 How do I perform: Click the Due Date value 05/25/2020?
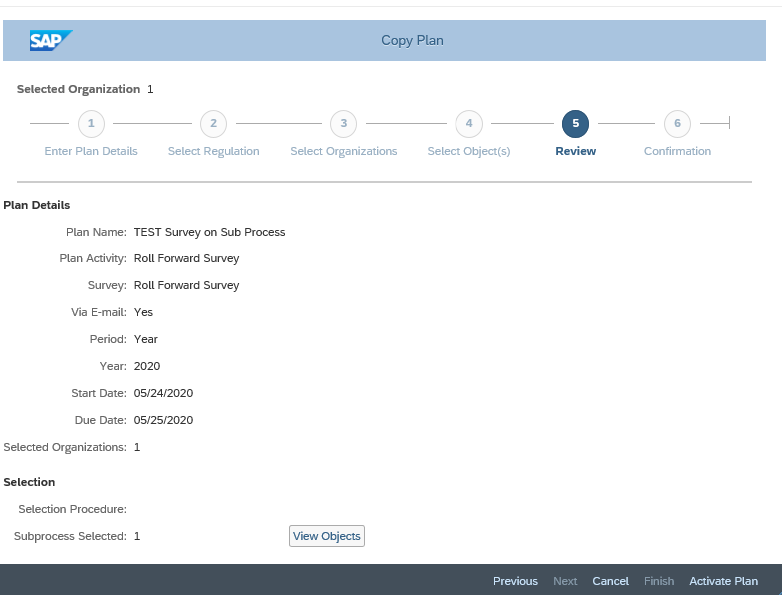163,420
